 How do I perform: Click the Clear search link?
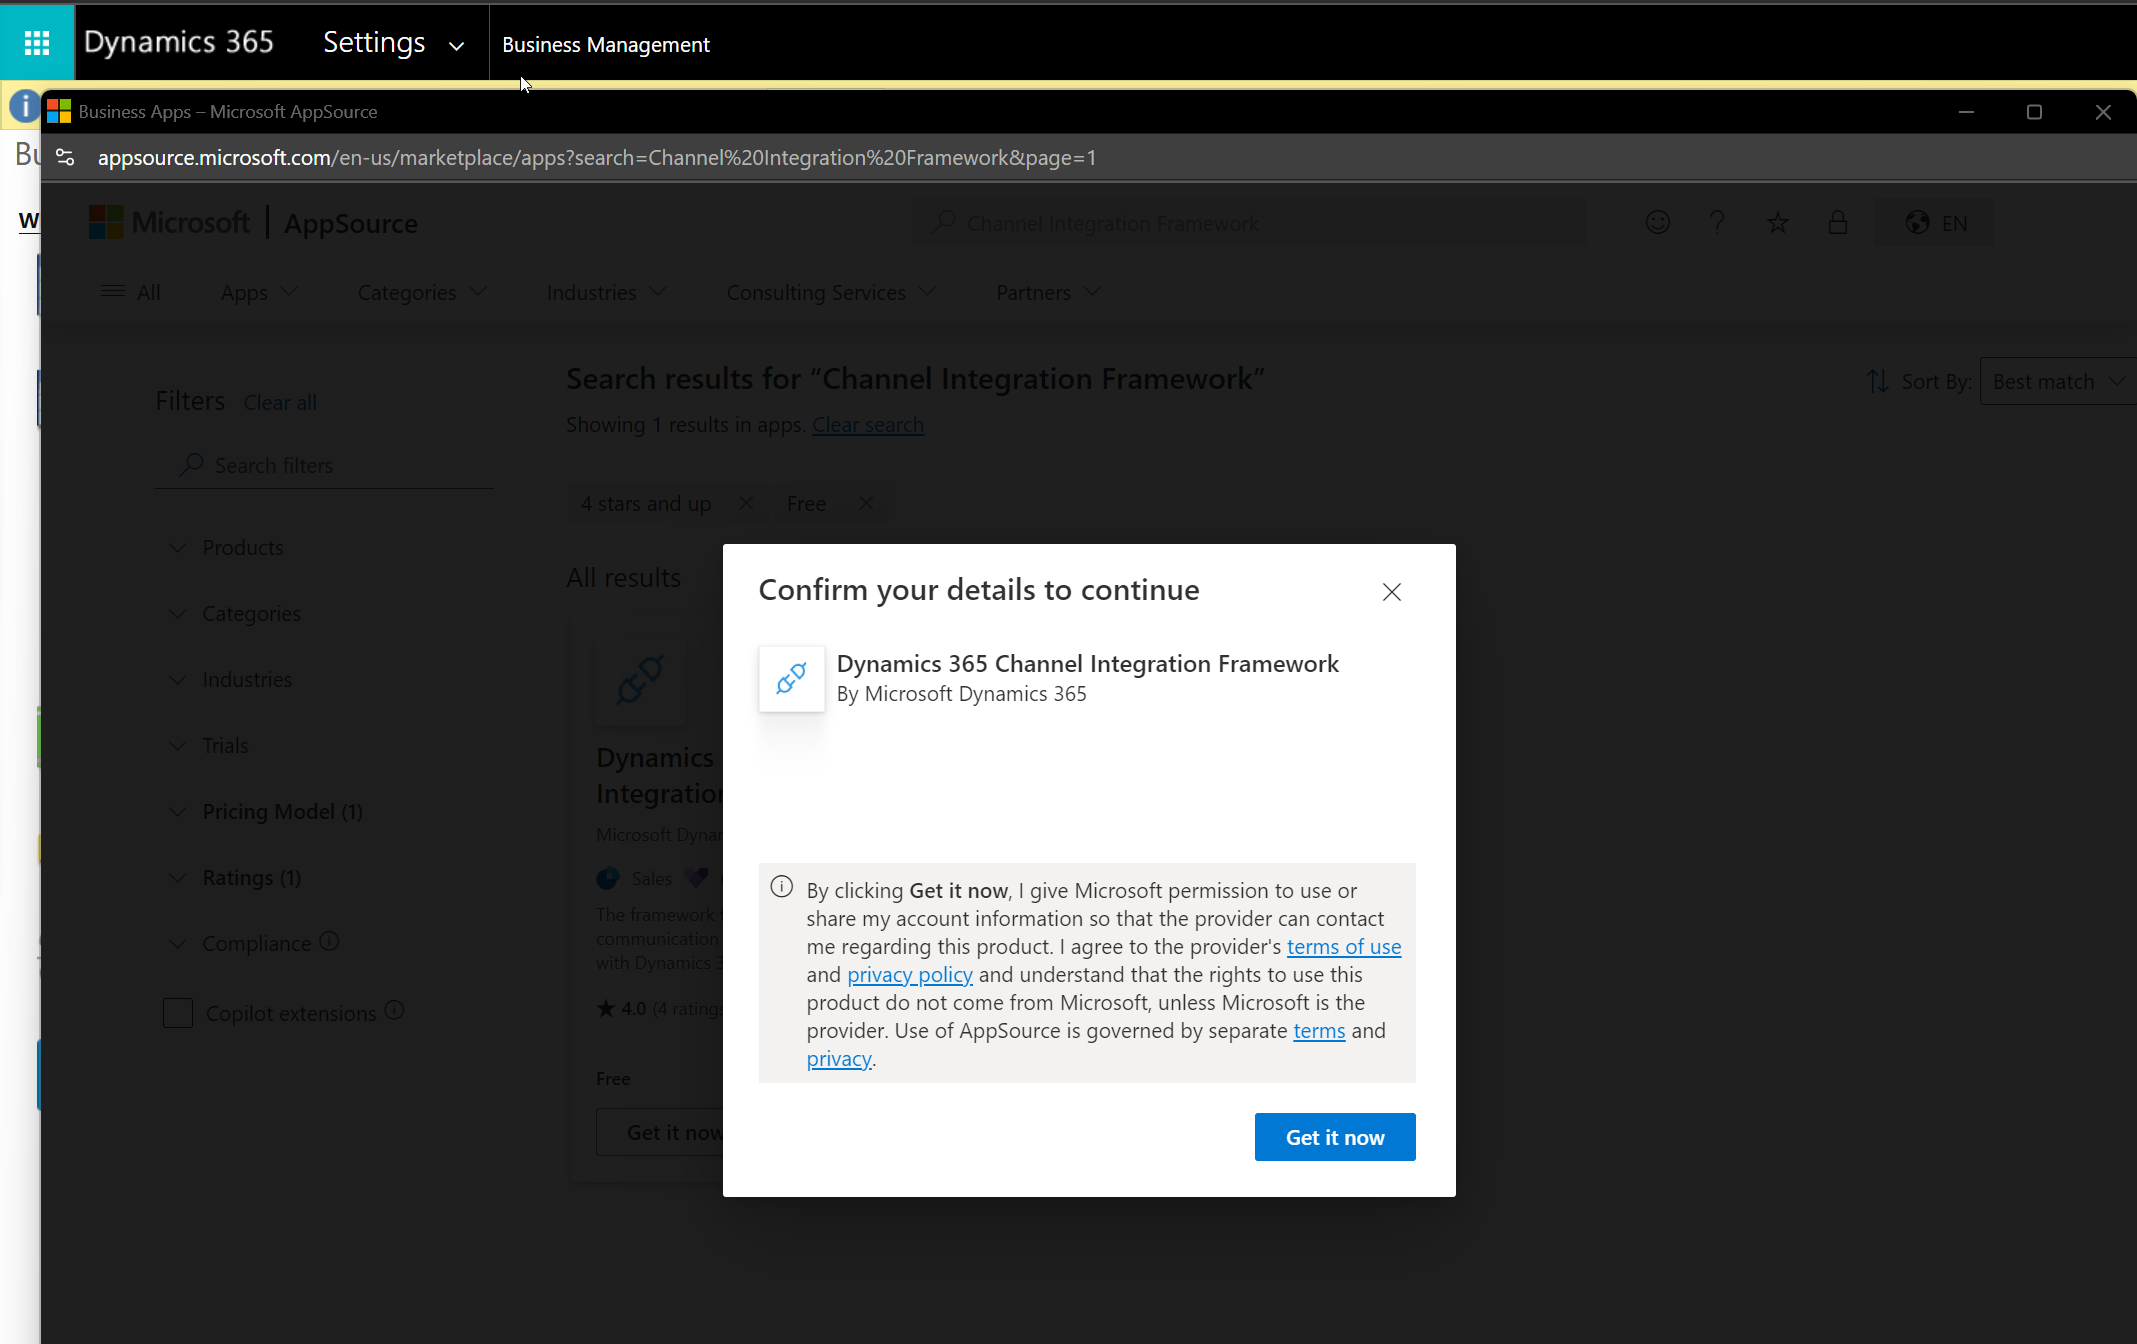click(868, 425)
